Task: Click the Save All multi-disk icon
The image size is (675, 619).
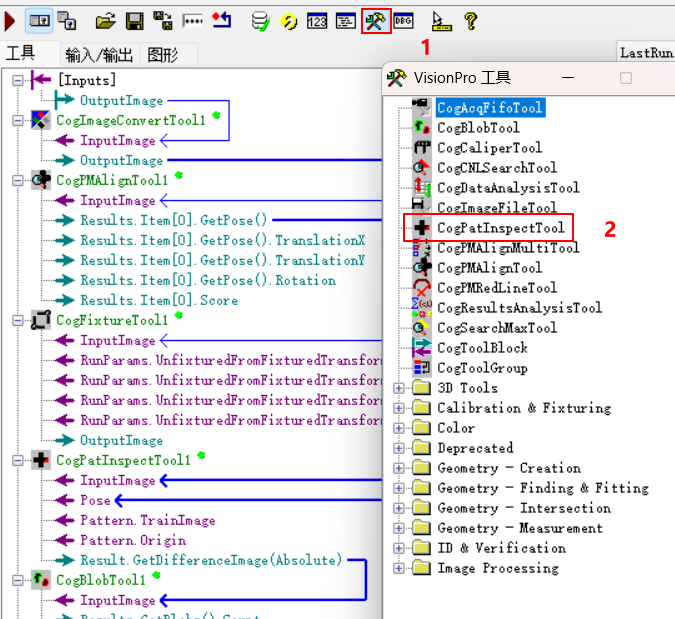Action: click(x=163, y=21)
